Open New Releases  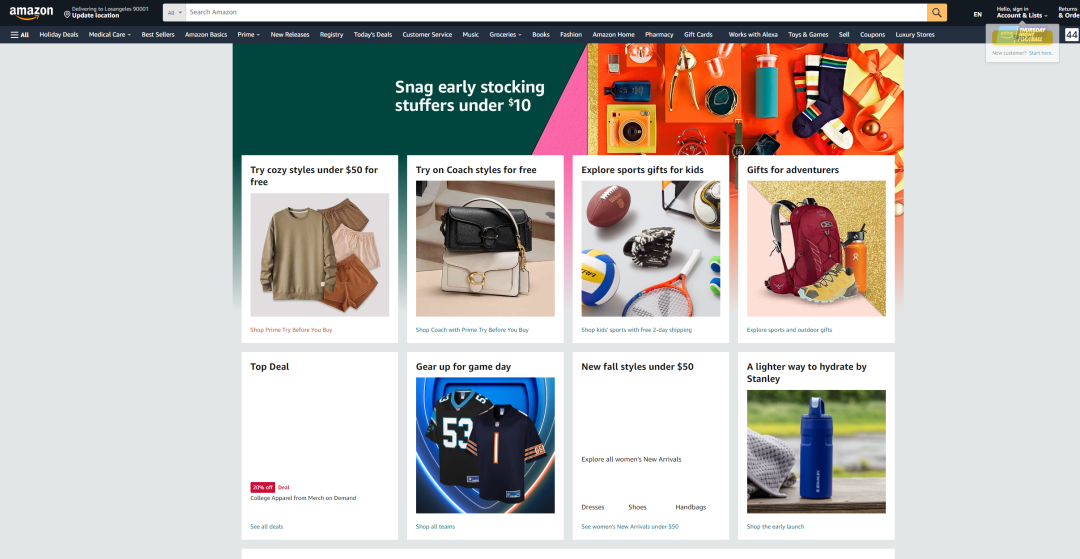290,34
